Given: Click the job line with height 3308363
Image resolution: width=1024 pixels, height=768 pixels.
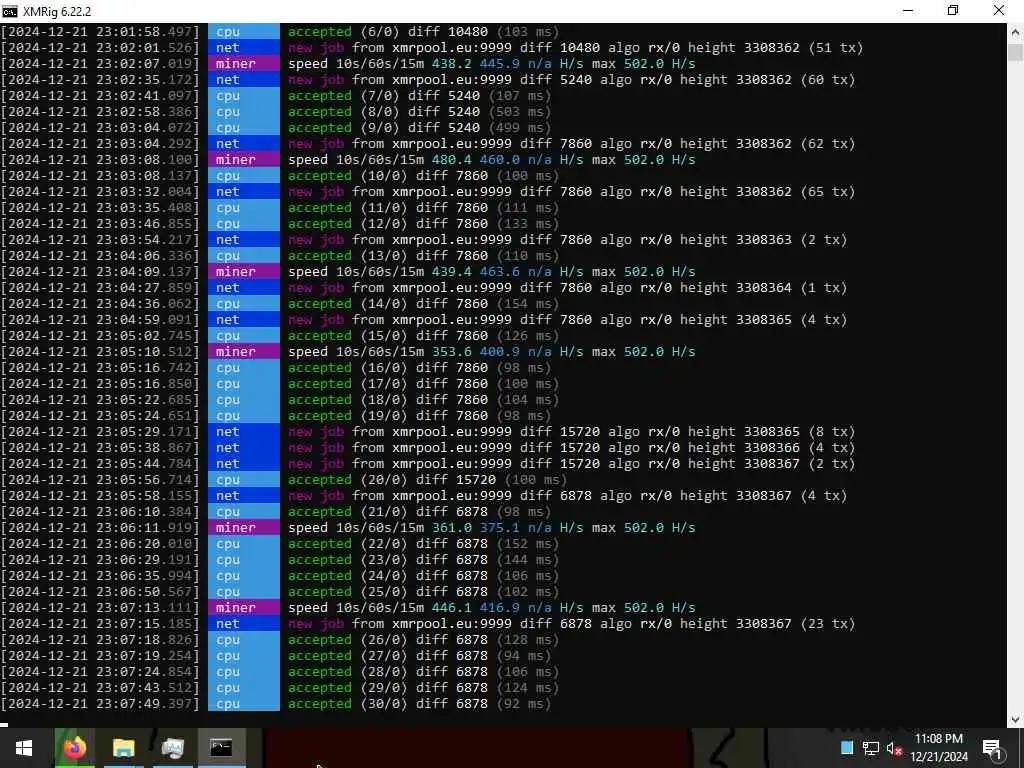Looking at the screenshot, I should 568,240.
